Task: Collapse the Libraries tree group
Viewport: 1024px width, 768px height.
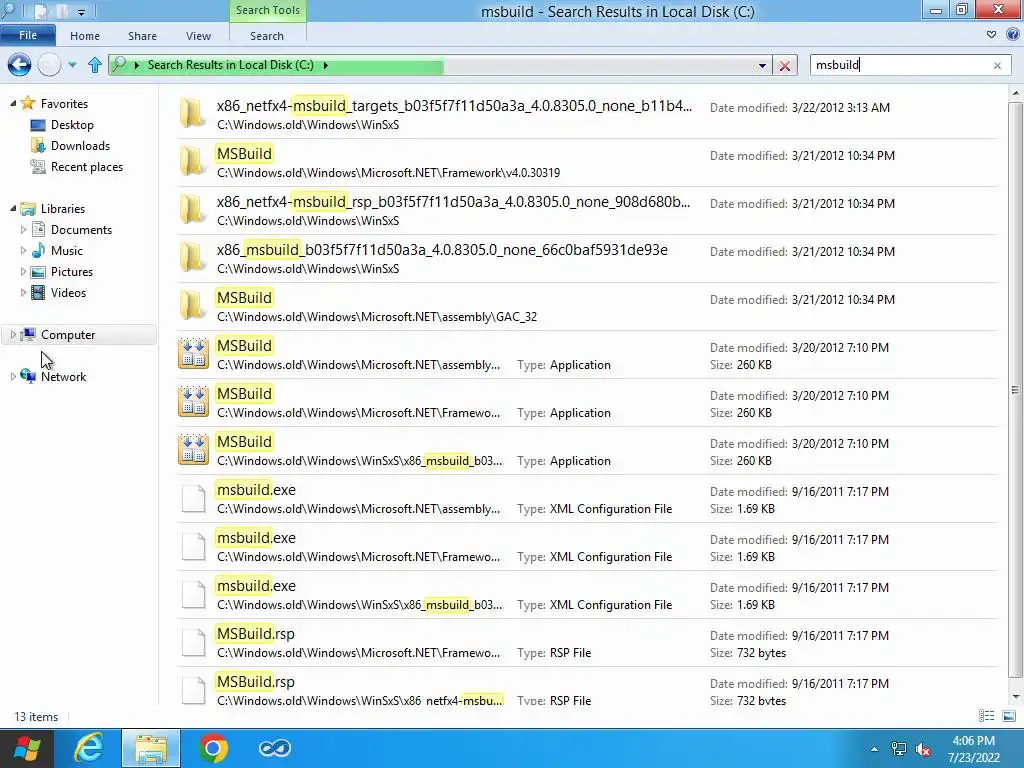Action: coord(13,209)
